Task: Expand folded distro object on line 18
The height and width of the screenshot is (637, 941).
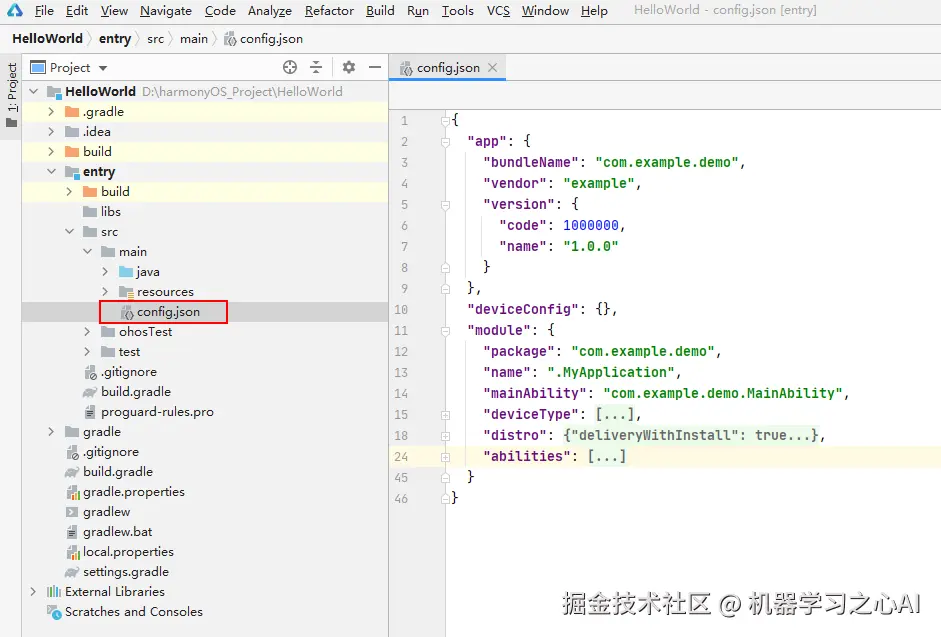Action: click(x=445, y=436)
